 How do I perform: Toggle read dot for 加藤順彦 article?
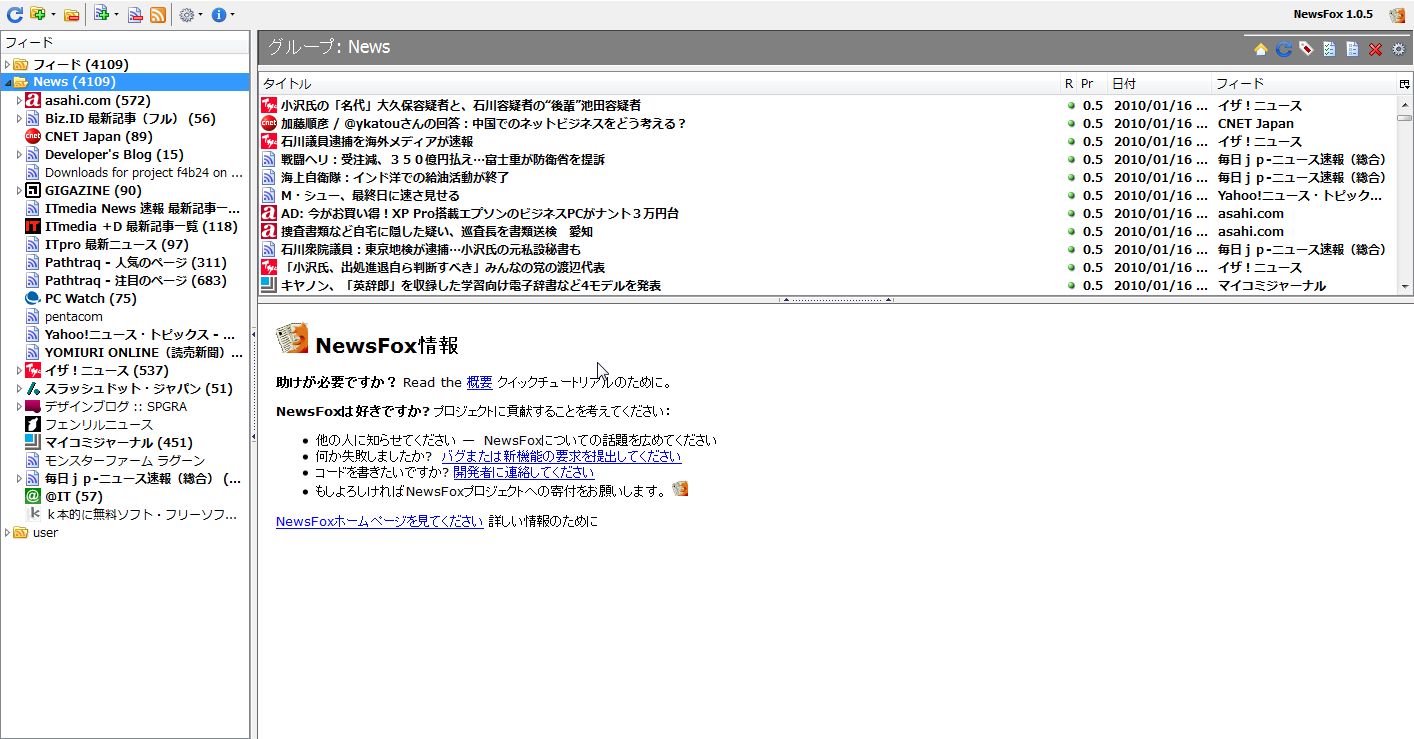(1070, 124)
